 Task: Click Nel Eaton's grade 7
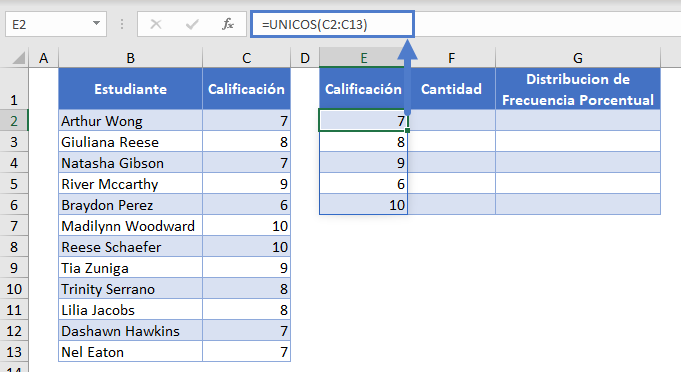246,352
